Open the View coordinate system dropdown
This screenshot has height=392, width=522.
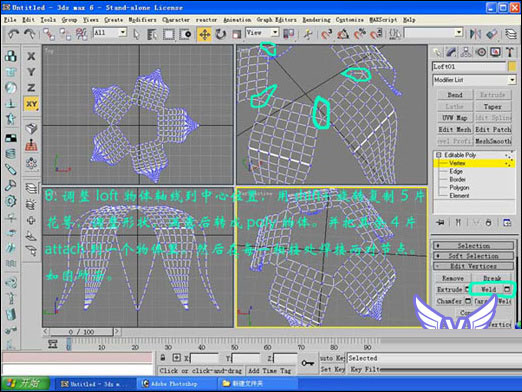[x=262, y=33]
